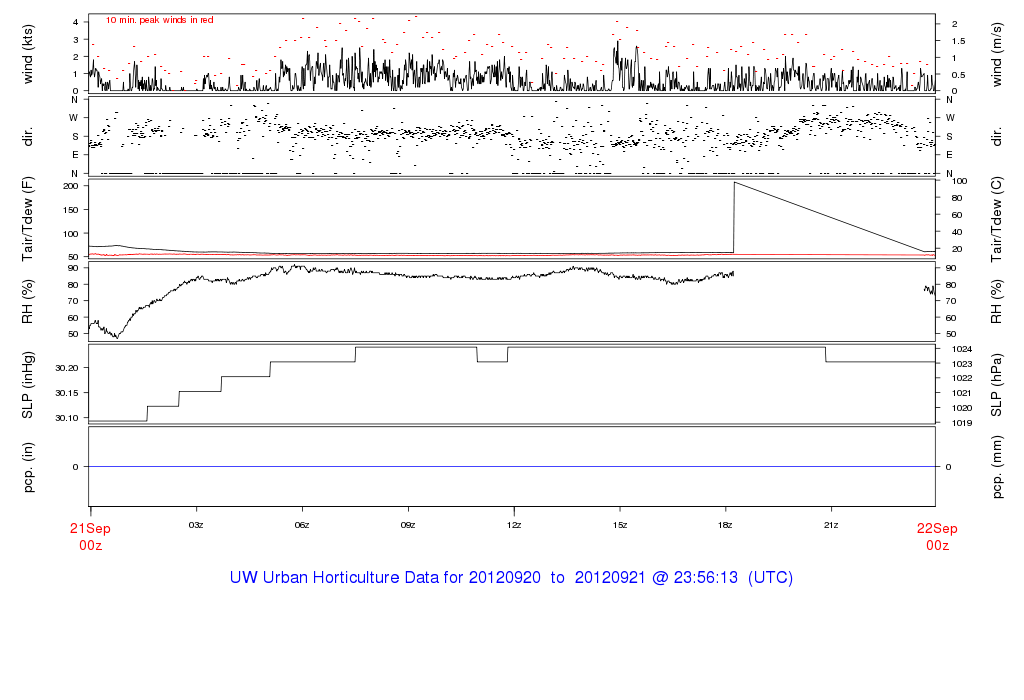
Task: Click the '12z' time axis tick label
Action: pos(514,525)
